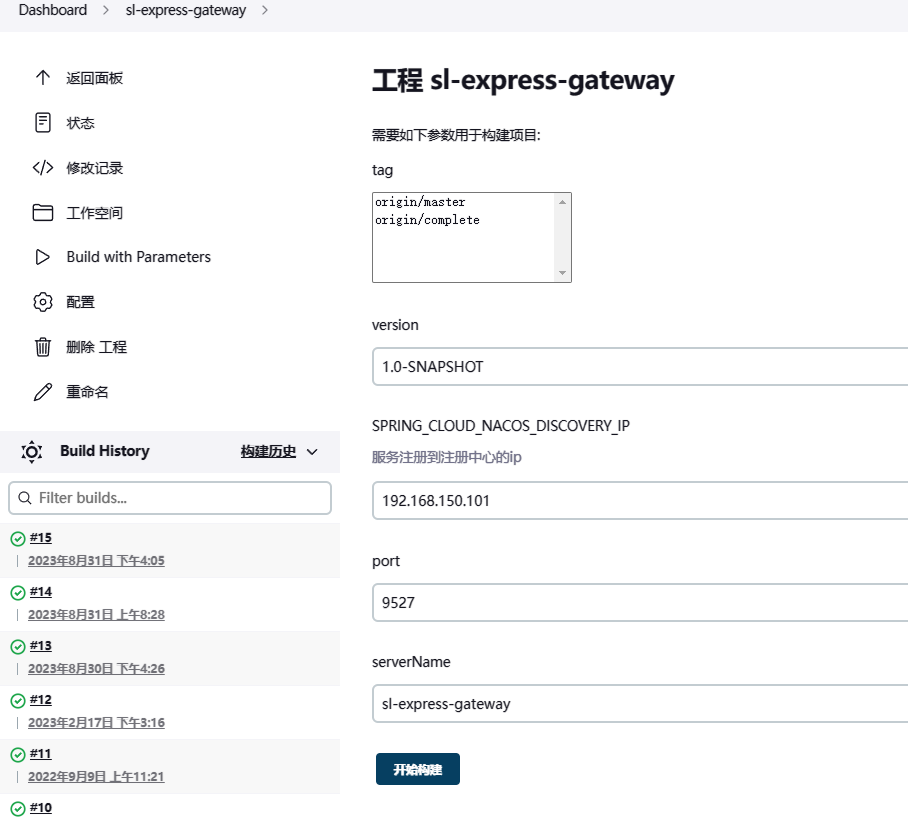
Task: Click the play icon for Build with Parameters
Action: click(x=43, y=257)
